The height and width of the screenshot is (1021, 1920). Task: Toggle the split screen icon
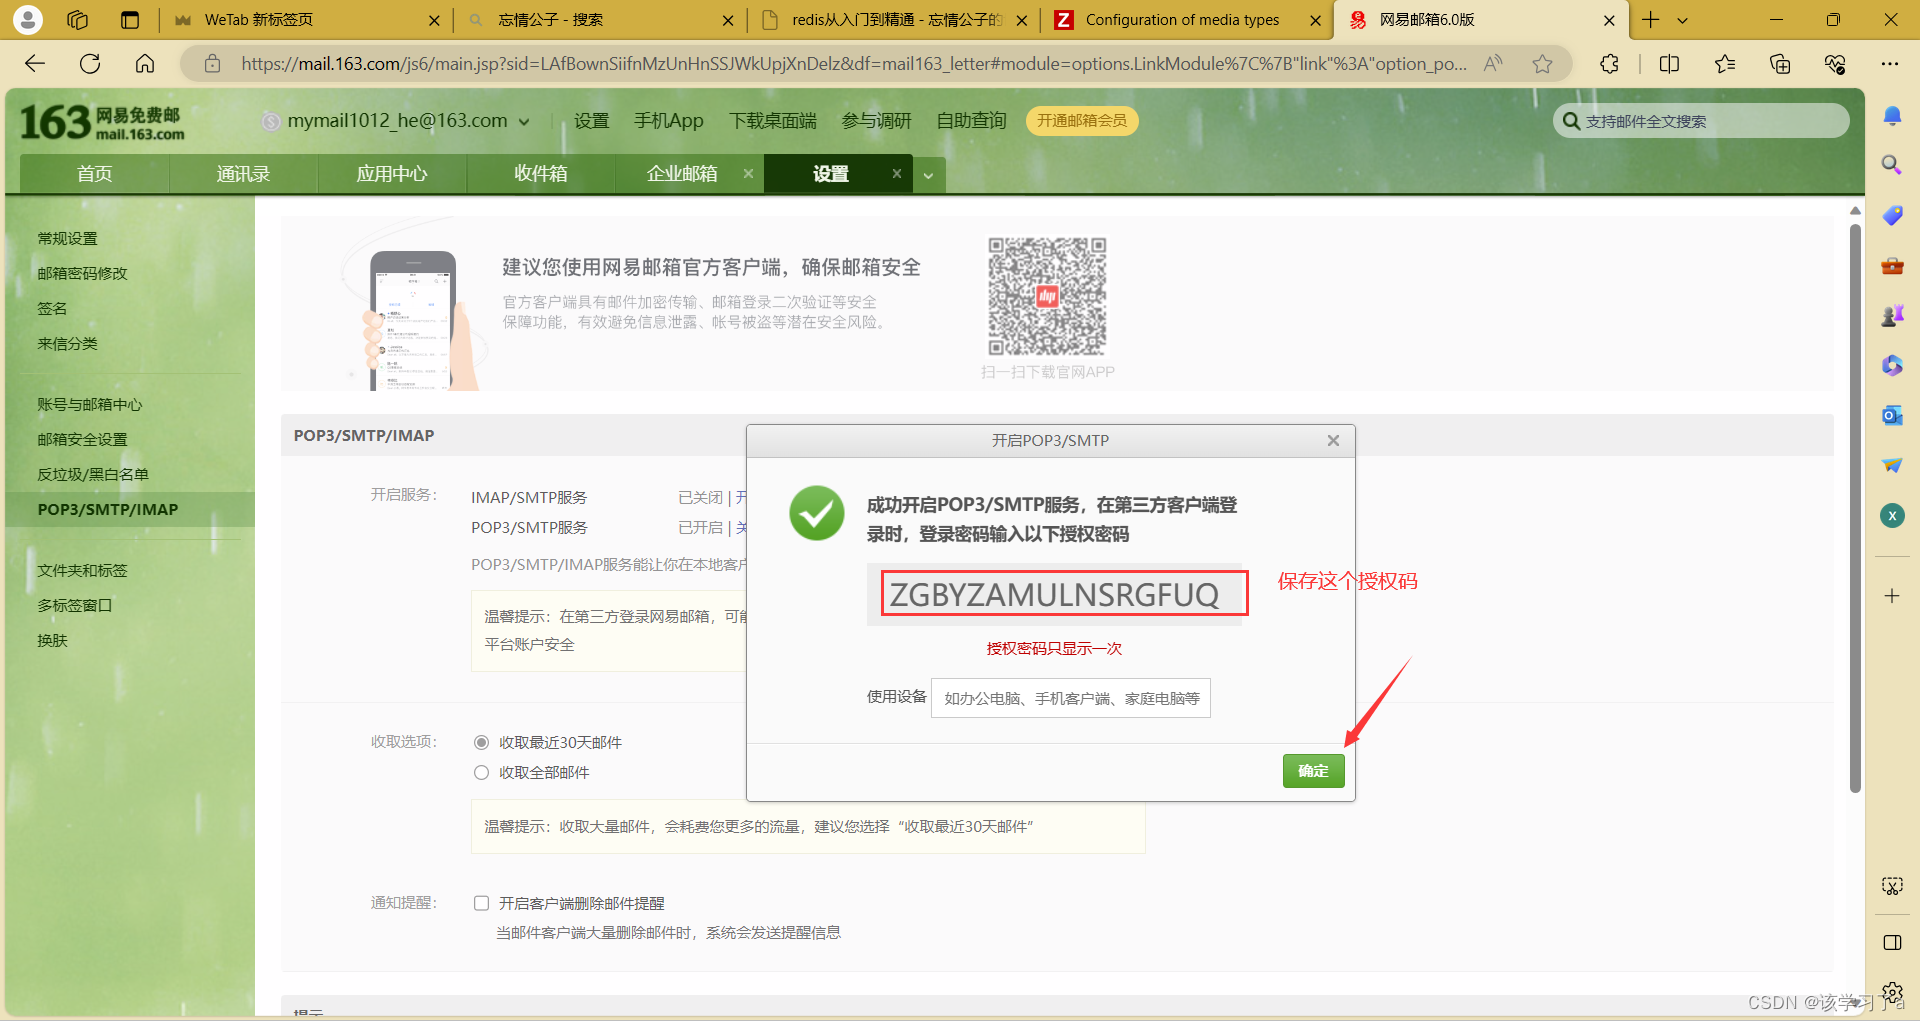click(1669, 64)
